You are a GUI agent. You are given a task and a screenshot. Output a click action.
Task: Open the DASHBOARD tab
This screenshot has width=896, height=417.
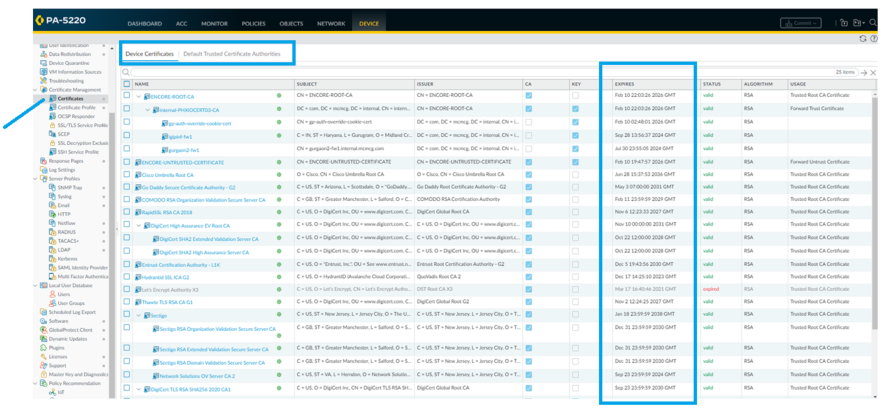pos(145,24)
